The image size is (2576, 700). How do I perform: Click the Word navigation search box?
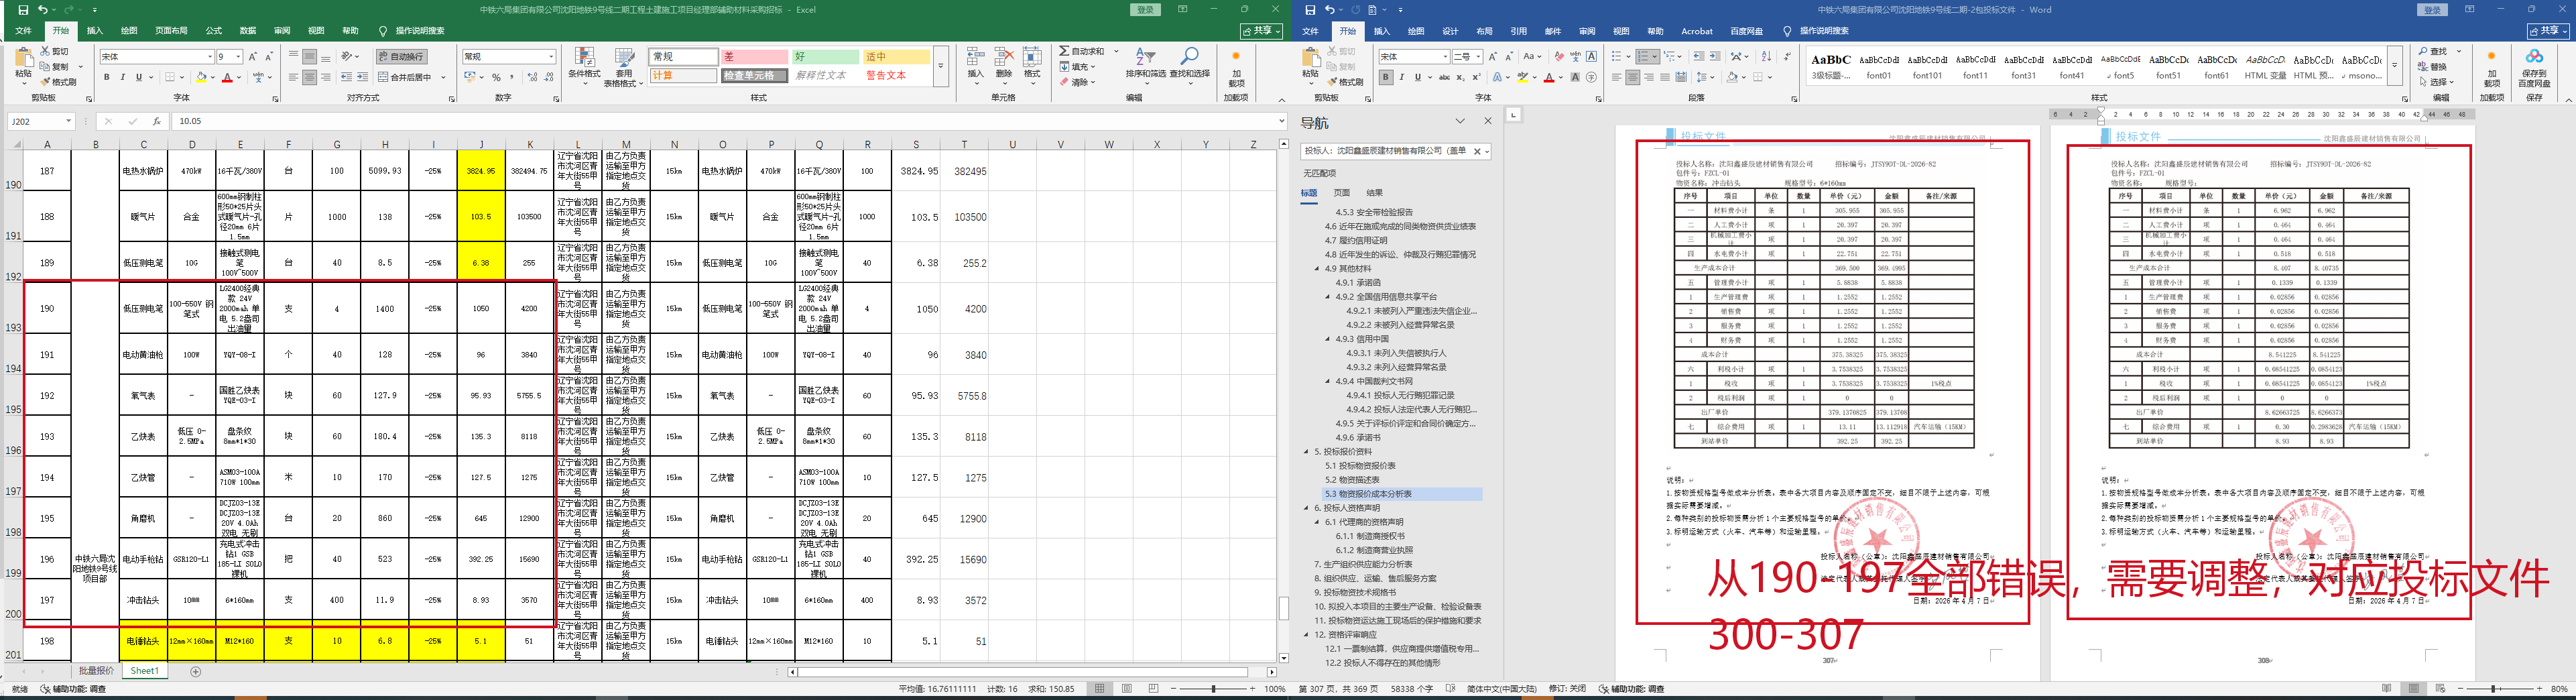[1396, 151]
